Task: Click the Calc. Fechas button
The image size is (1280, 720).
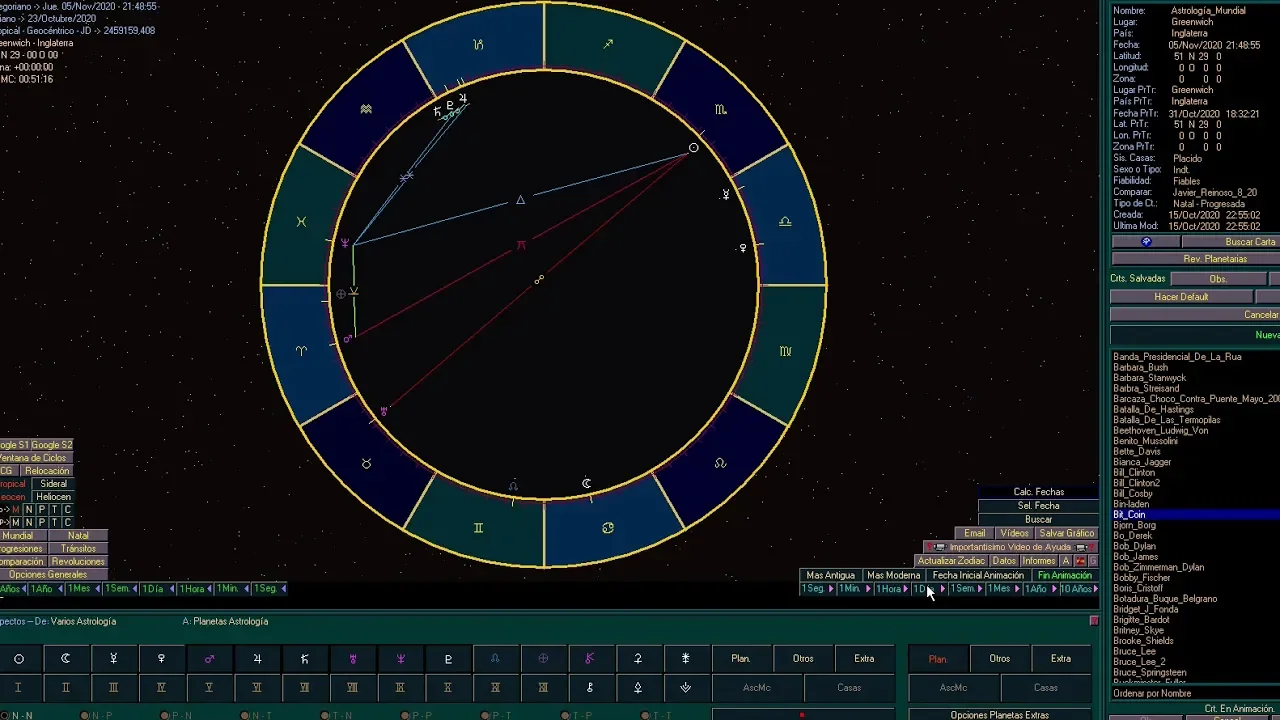Action: pos(1039,492)
